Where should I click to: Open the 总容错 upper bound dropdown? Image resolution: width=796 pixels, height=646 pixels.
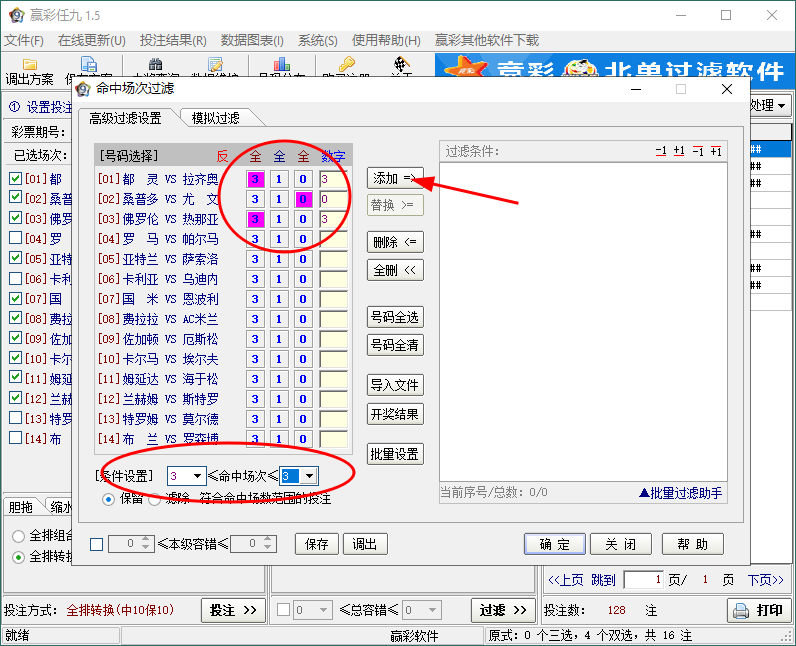point(433,609)
